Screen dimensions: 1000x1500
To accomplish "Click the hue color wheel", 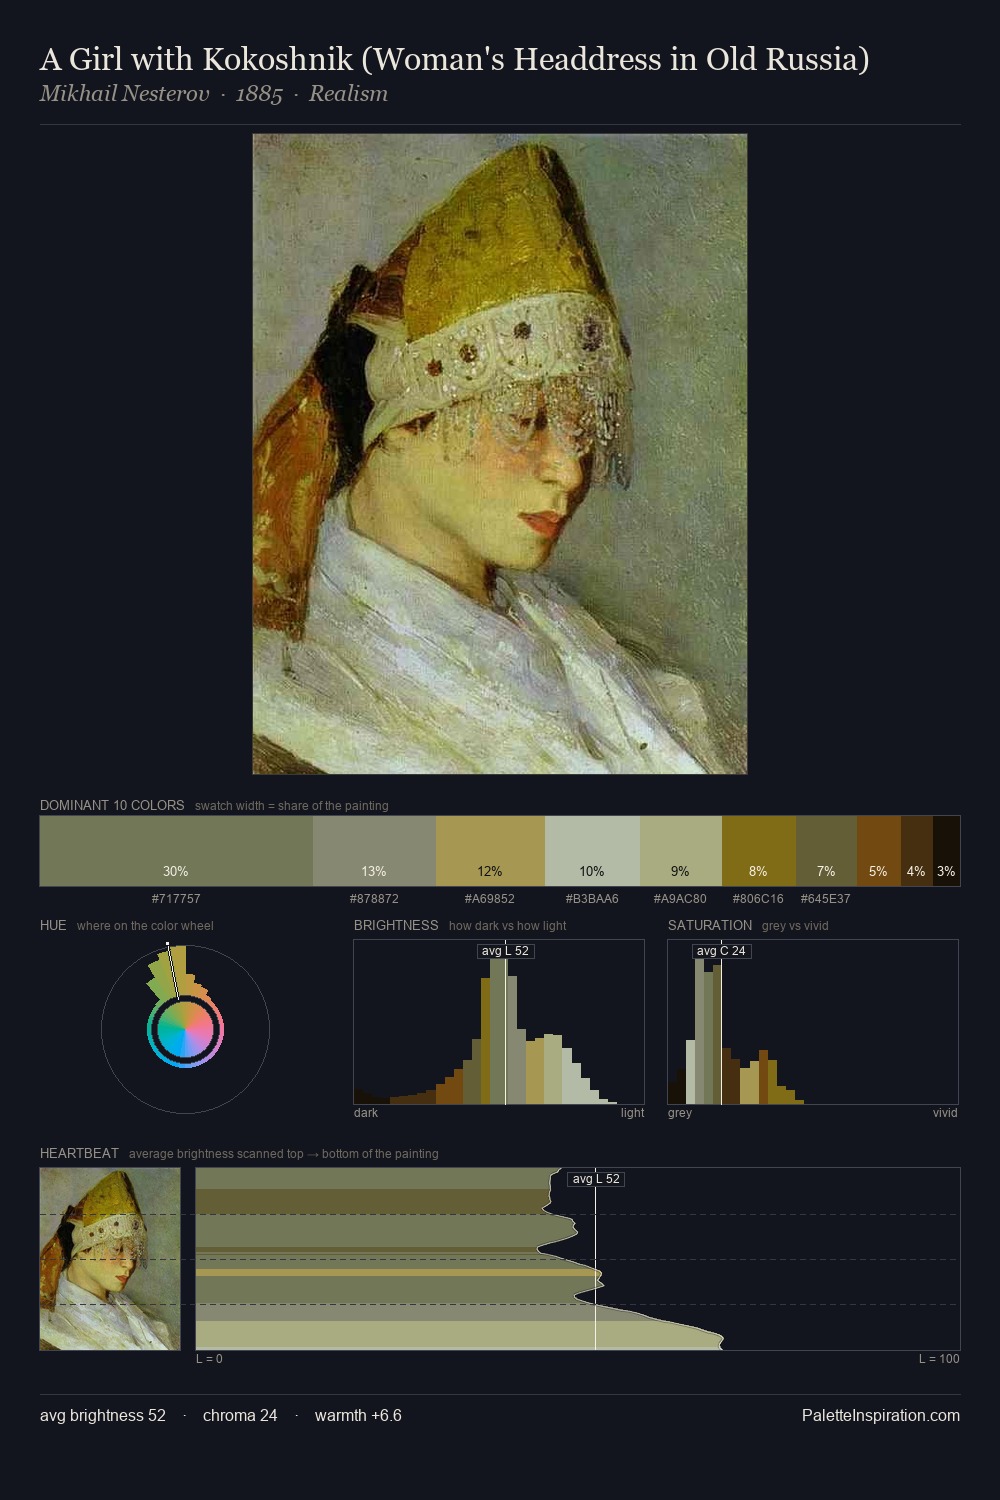I will (x=185, y=1029).
